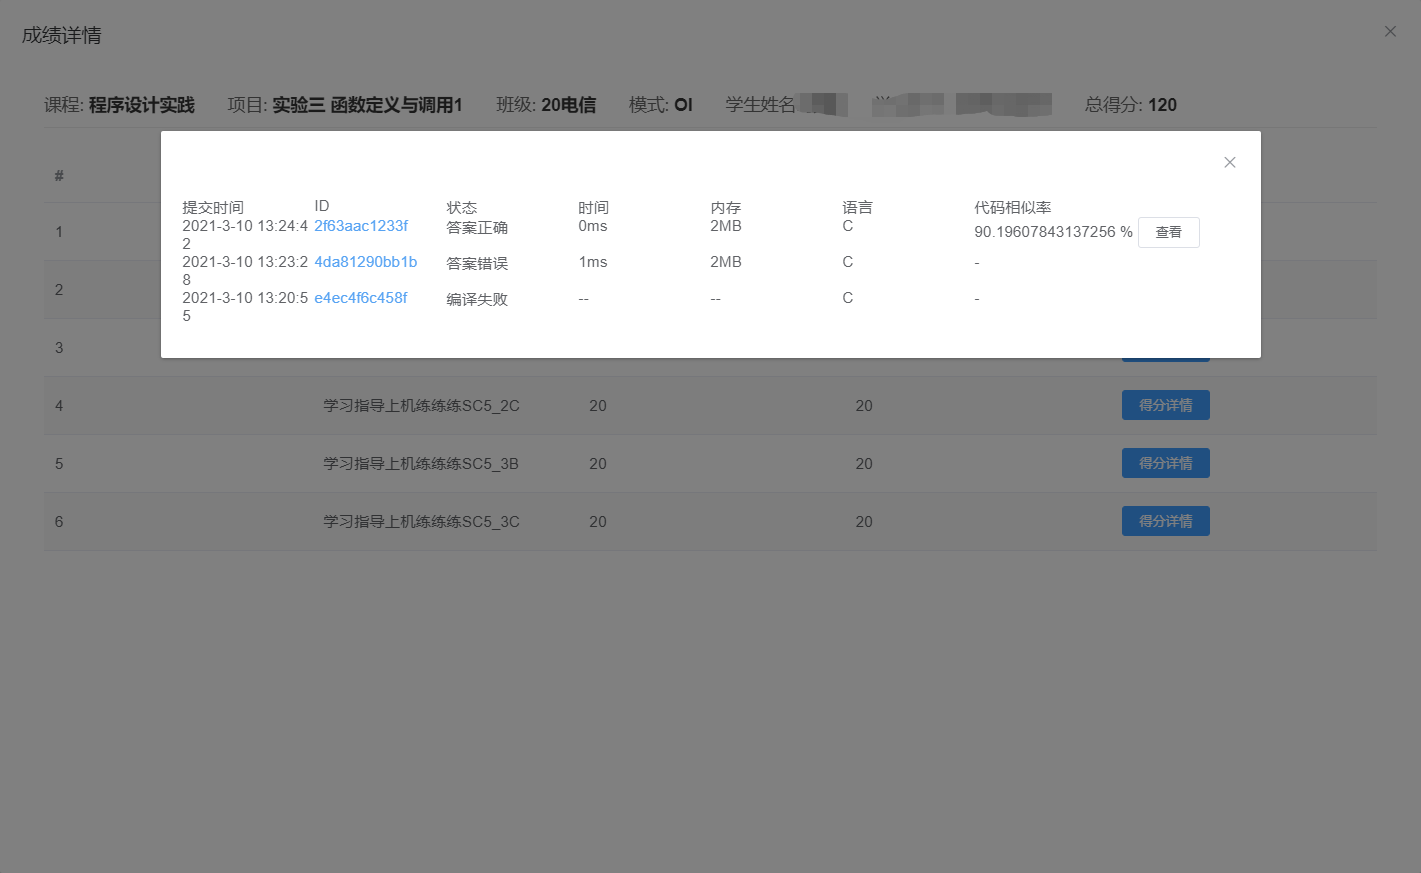1421x873 pixels.
Task: Click the 提交时间 column header
Action: tap(213, 208)
